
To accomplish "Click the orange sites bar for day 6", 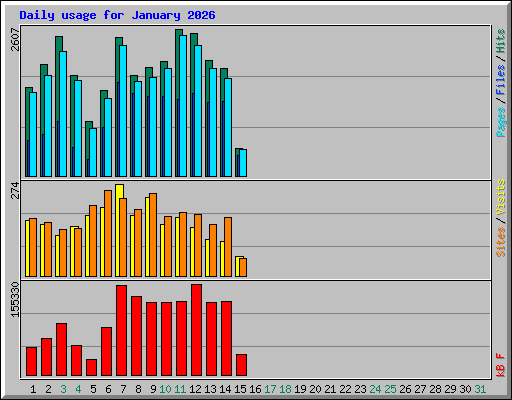I will 108,233.
